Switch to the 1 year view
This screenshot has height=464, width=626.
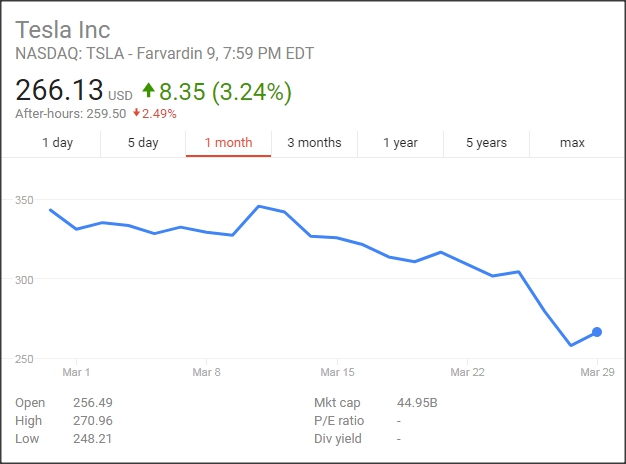[400, 143]
